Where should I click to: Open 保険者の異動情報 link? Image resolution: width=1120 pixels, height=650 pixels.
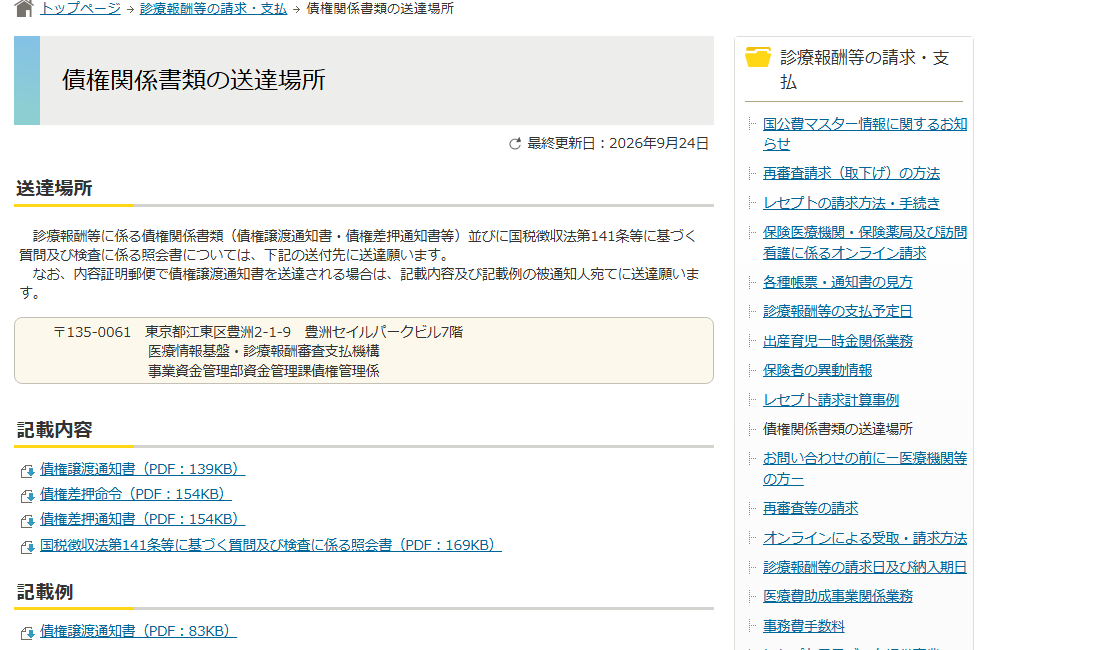coord(817,370)
